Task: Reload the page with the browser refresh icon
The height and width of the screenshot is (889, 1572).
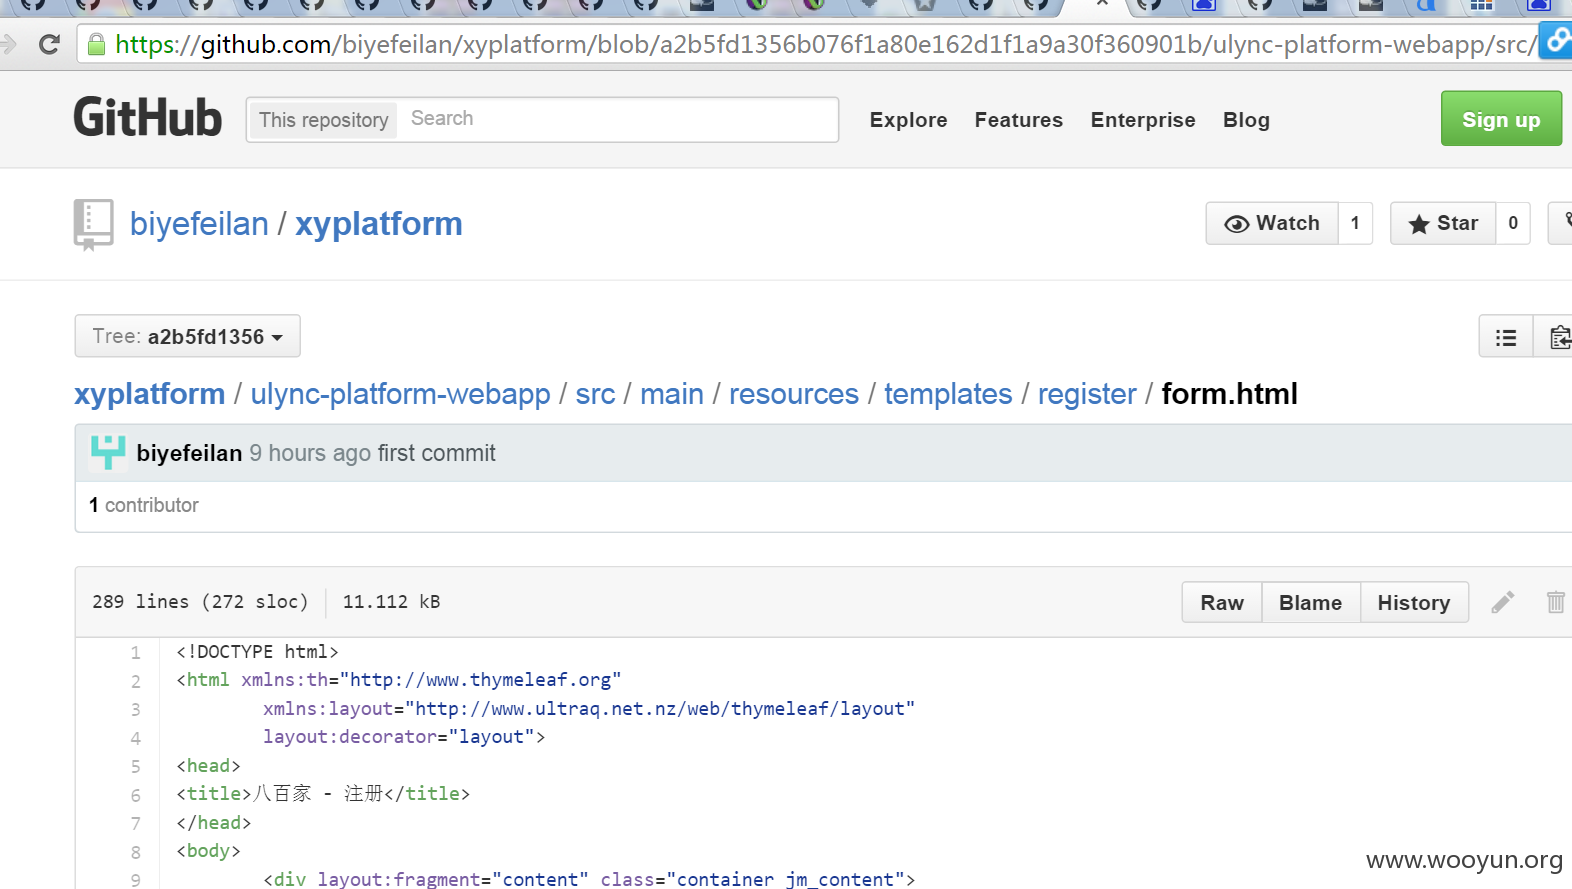Action: [x=49, y=44]
